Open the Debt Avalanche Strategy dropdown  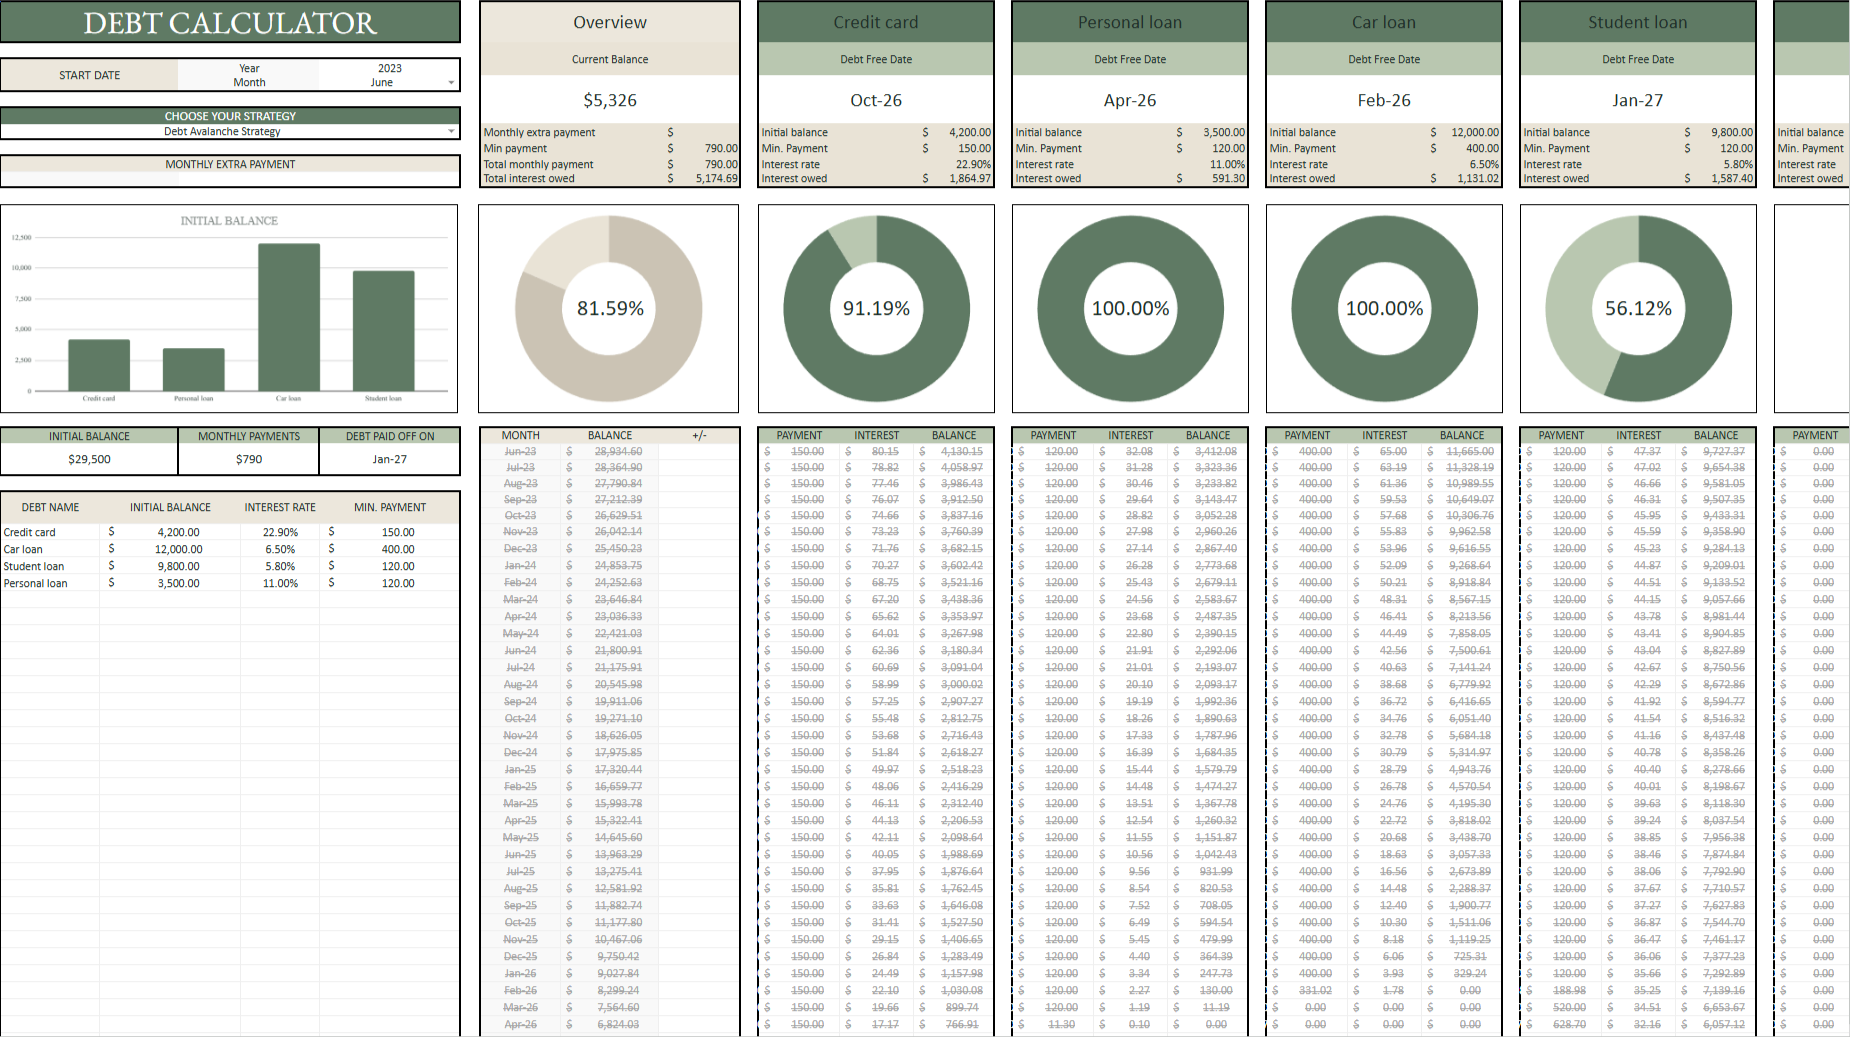coord(451,131)
